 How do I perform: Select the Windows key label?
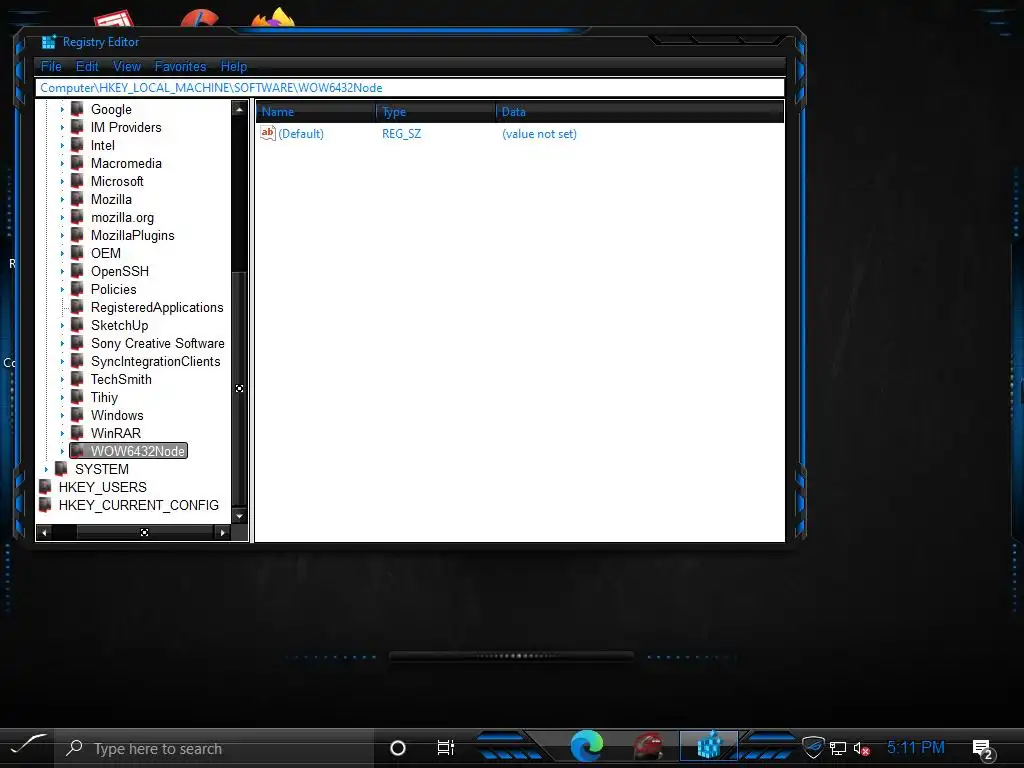[x=117, y=415]
